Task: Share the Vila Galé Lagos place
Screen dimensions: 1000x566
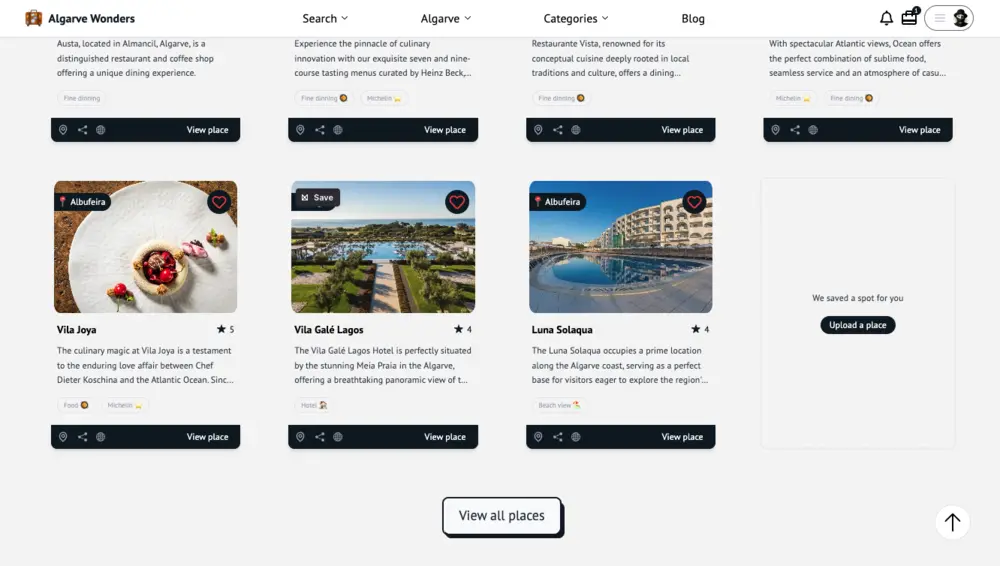Action: coord(320,437)
